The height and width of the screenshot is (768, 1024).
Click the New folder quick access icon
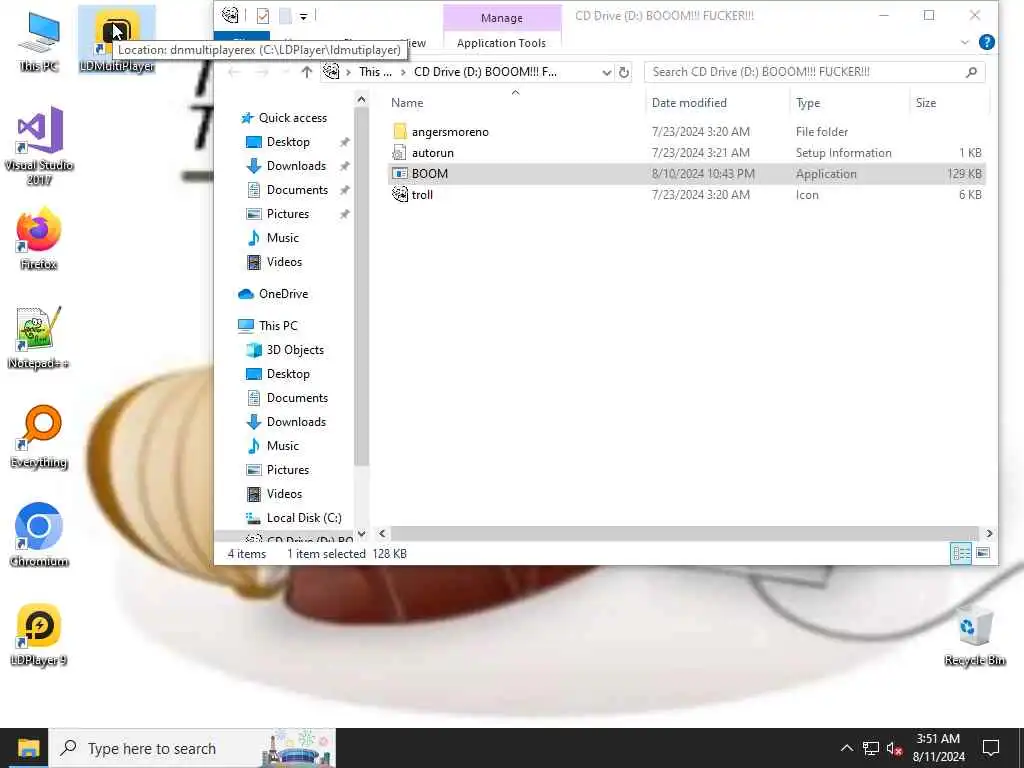click(x=285, y=16)
